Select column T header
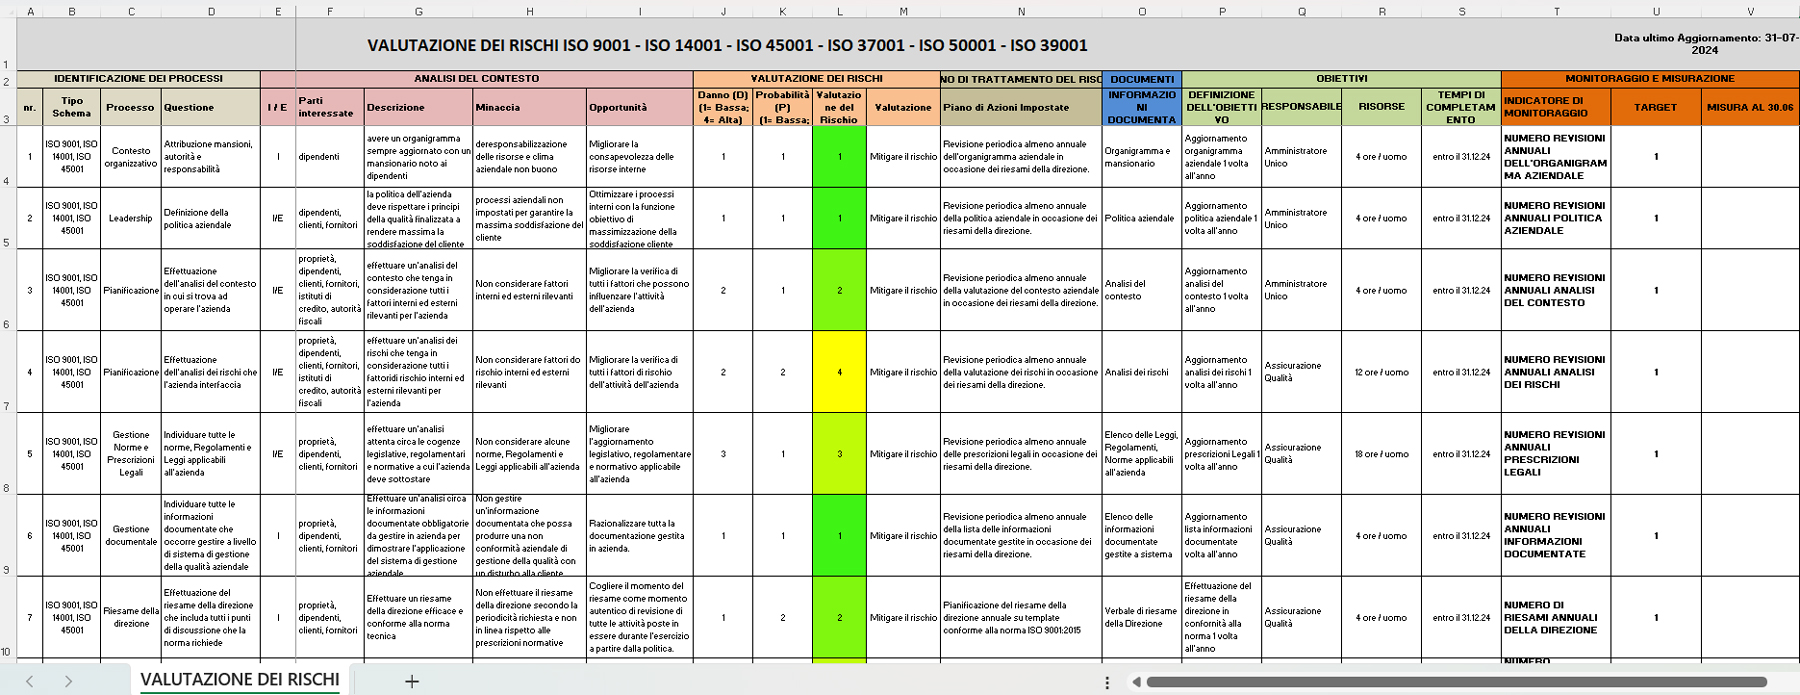The width and height of the screenshot is (1800, 695). (x=1556, y=11)
